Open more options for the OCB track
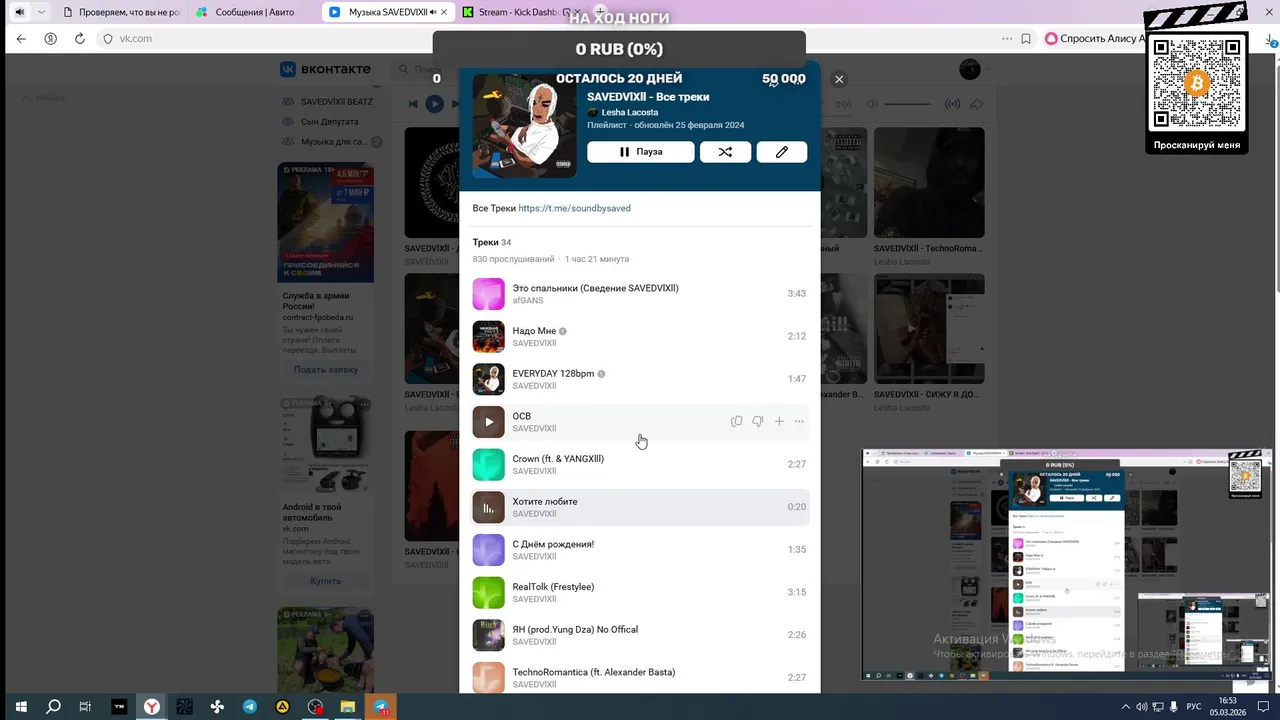 [799, 422]
